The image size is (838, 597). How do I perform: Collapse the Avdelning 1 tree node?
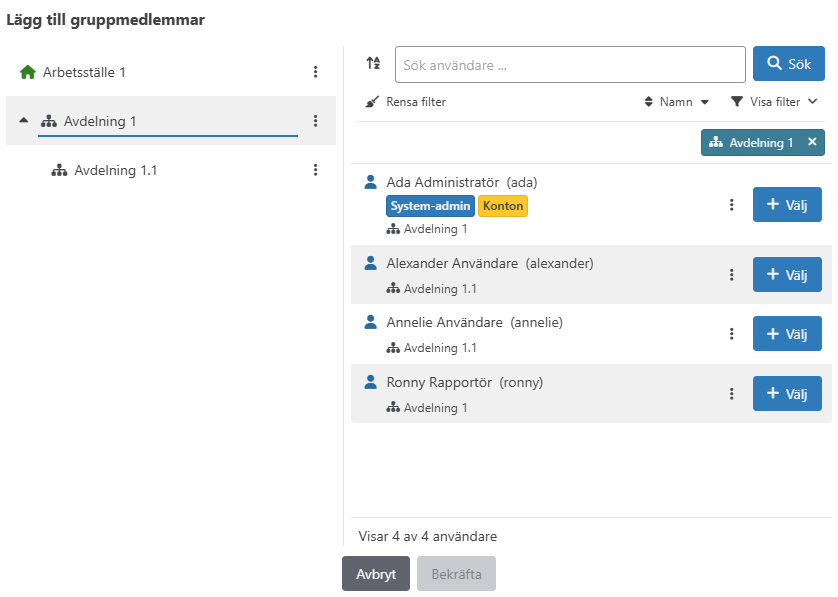[x=24, y=120]
